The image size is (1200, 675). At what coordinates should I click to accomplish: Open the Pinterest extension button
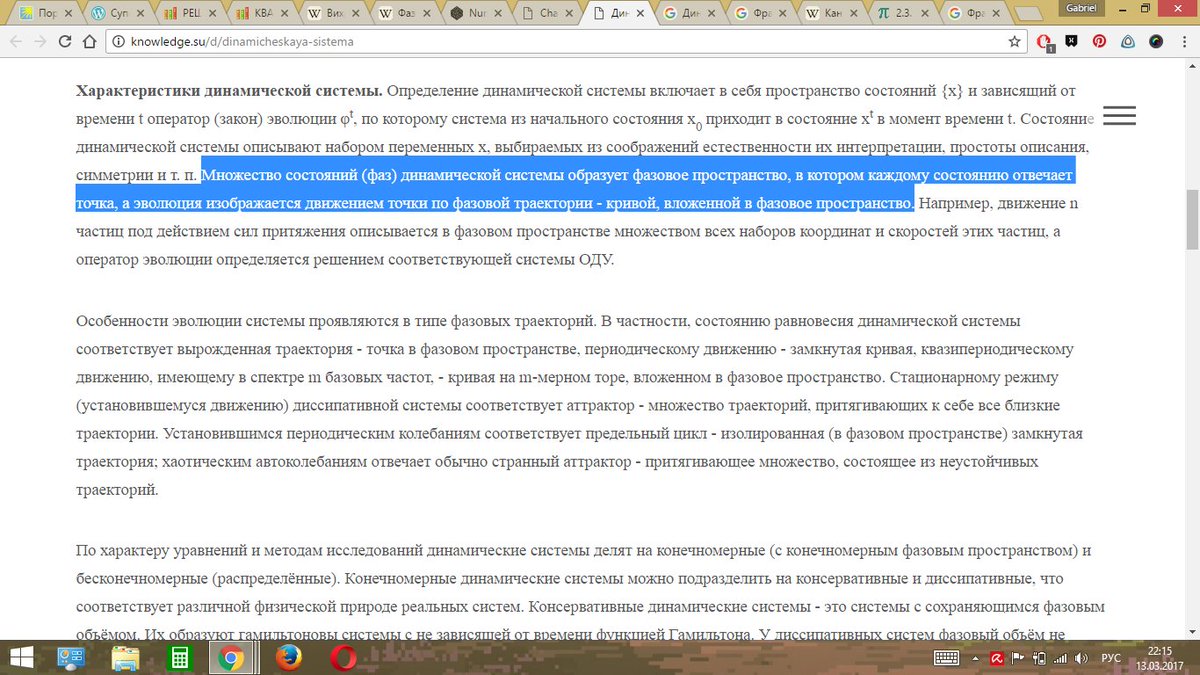[x=1099, y=42]
